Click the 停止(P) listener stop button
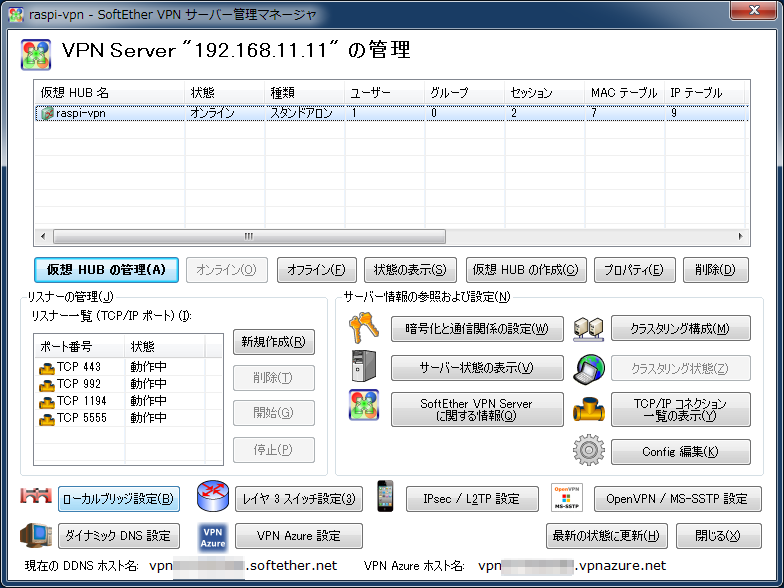The image size is (784, 588). coord(274,450)
